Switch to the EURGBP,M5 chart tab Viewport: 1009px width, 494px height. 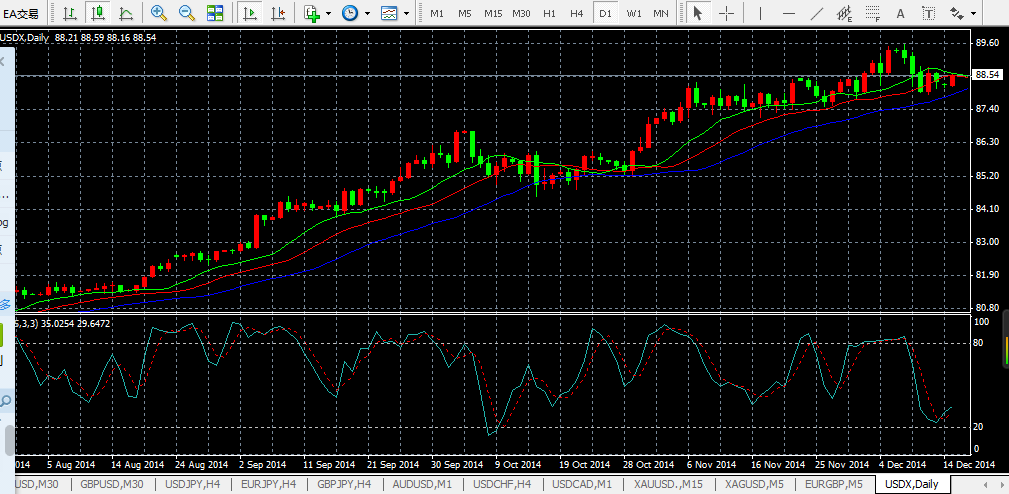834,484
